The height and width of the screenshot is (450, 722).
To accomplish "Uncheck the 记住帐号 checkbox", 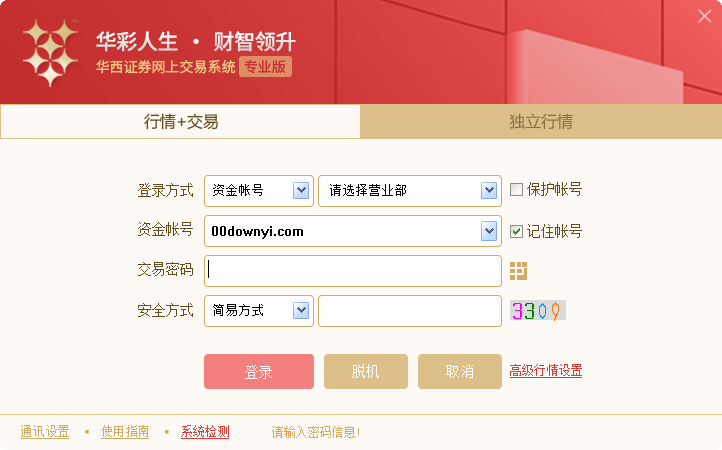I will click(517, 231).
